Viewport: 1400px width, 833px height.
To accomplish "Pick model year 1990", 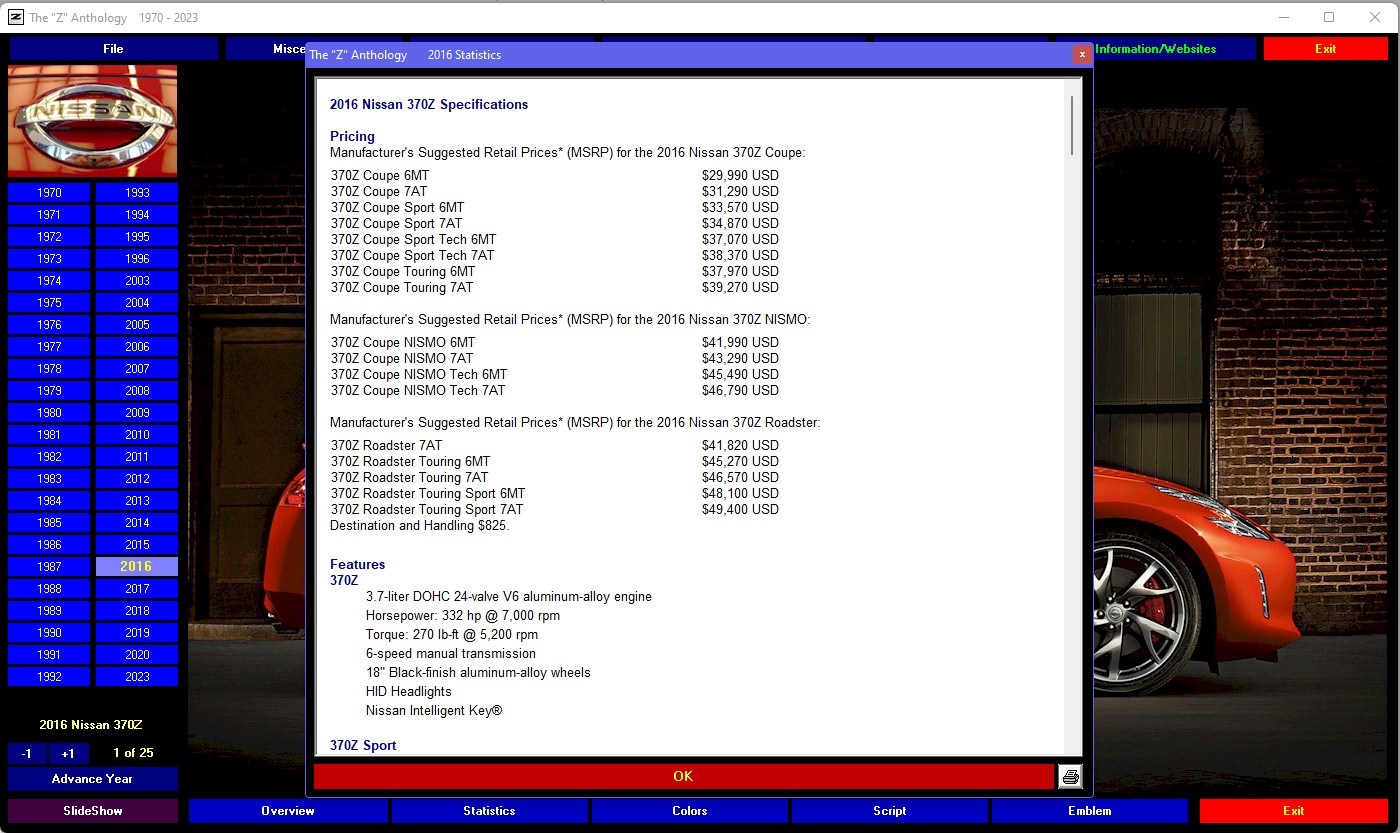I will click(x=49, y=633).
